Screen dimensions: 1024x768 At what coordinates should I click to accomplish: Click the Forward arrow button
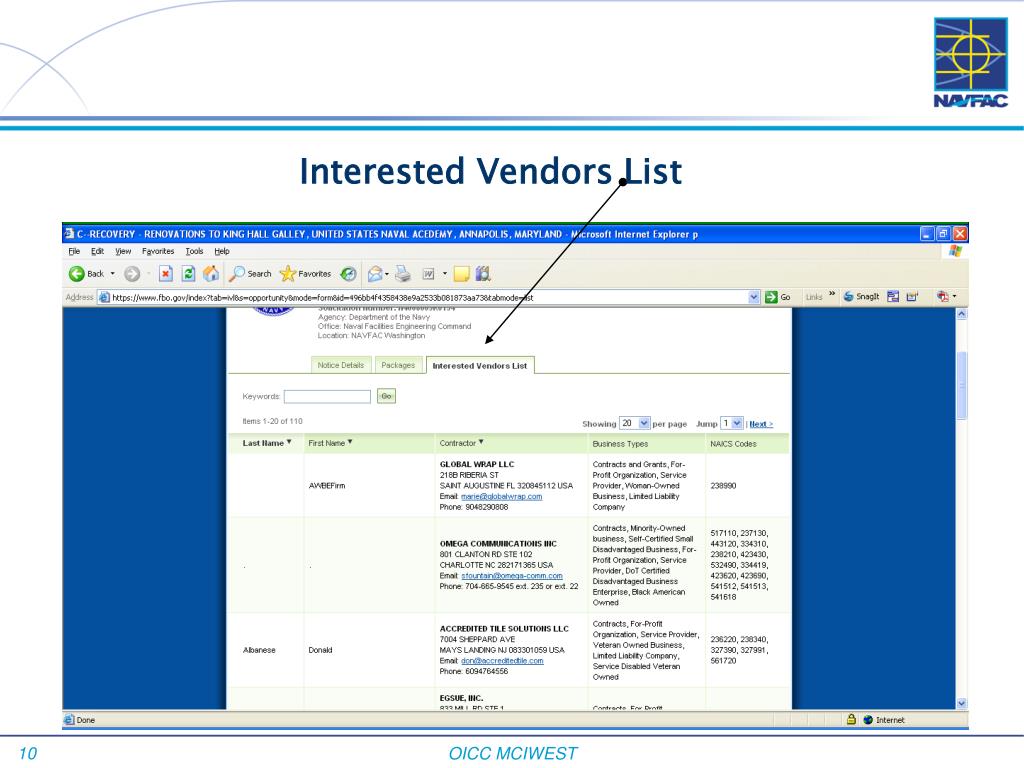coord(132,274)
